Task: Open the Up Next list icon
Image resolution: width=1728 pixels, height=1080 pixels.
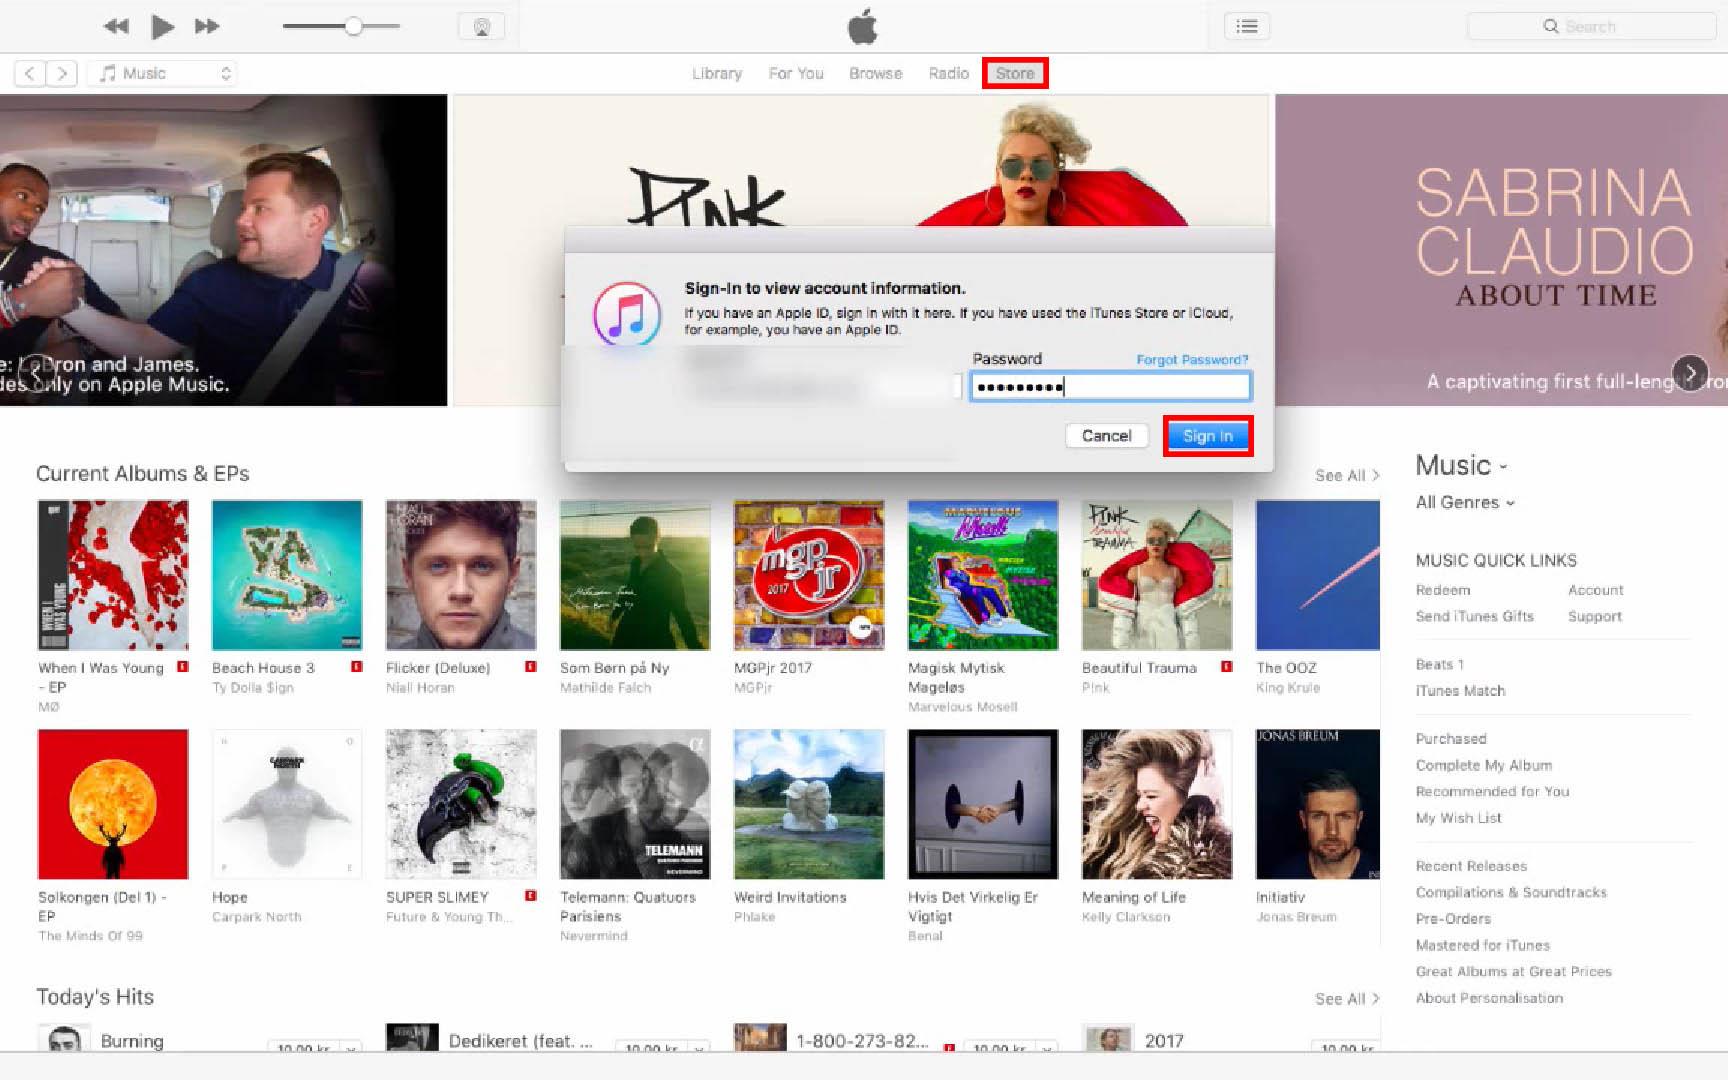Action: click(1246, 27)
